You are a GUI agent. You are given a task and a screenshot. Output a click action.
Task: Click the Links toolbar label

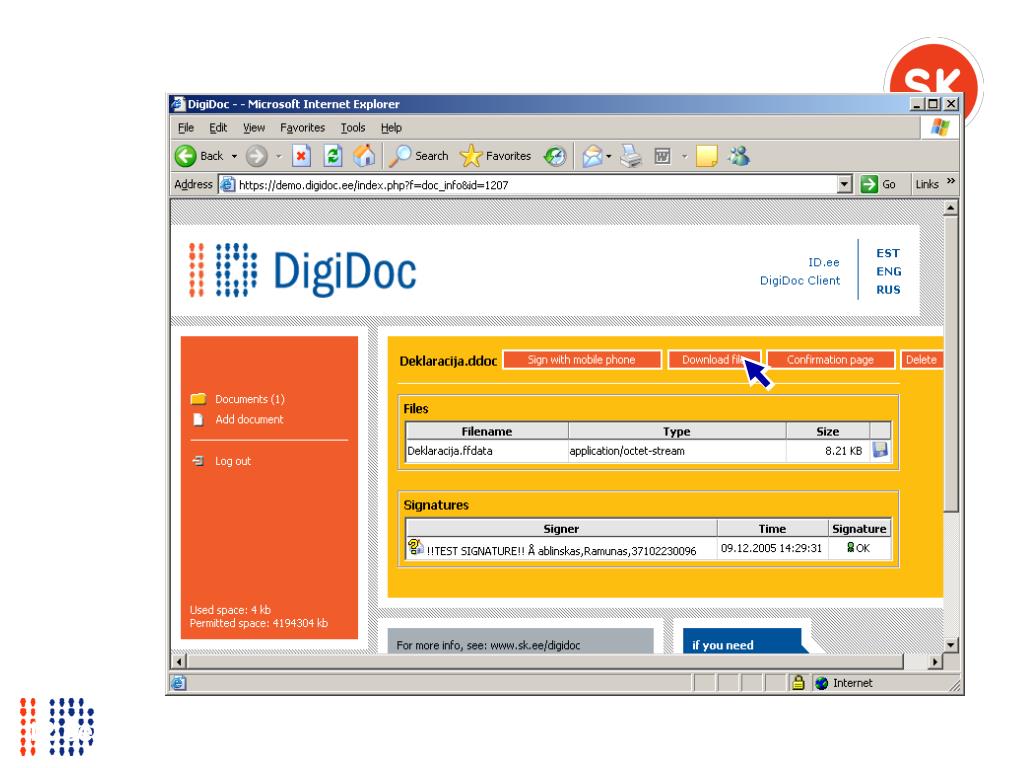pos(927,185)
